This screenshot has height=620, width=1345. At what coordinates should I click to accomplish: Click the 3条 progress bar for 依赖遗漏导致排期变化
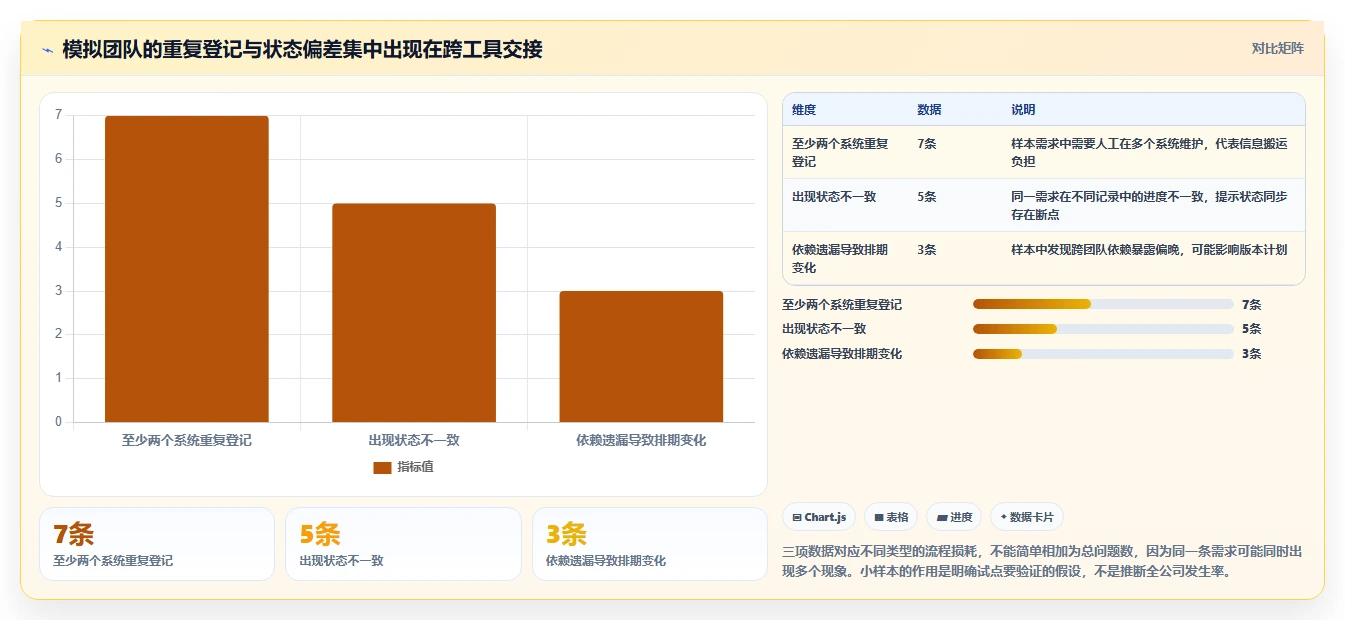(1103, 353)
